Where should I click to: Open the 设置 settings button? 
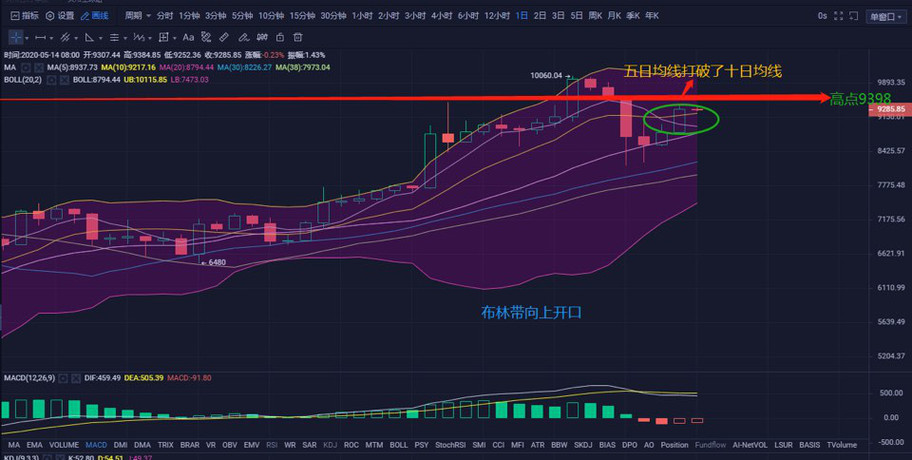pyautogui.click(x=61, y=16)
